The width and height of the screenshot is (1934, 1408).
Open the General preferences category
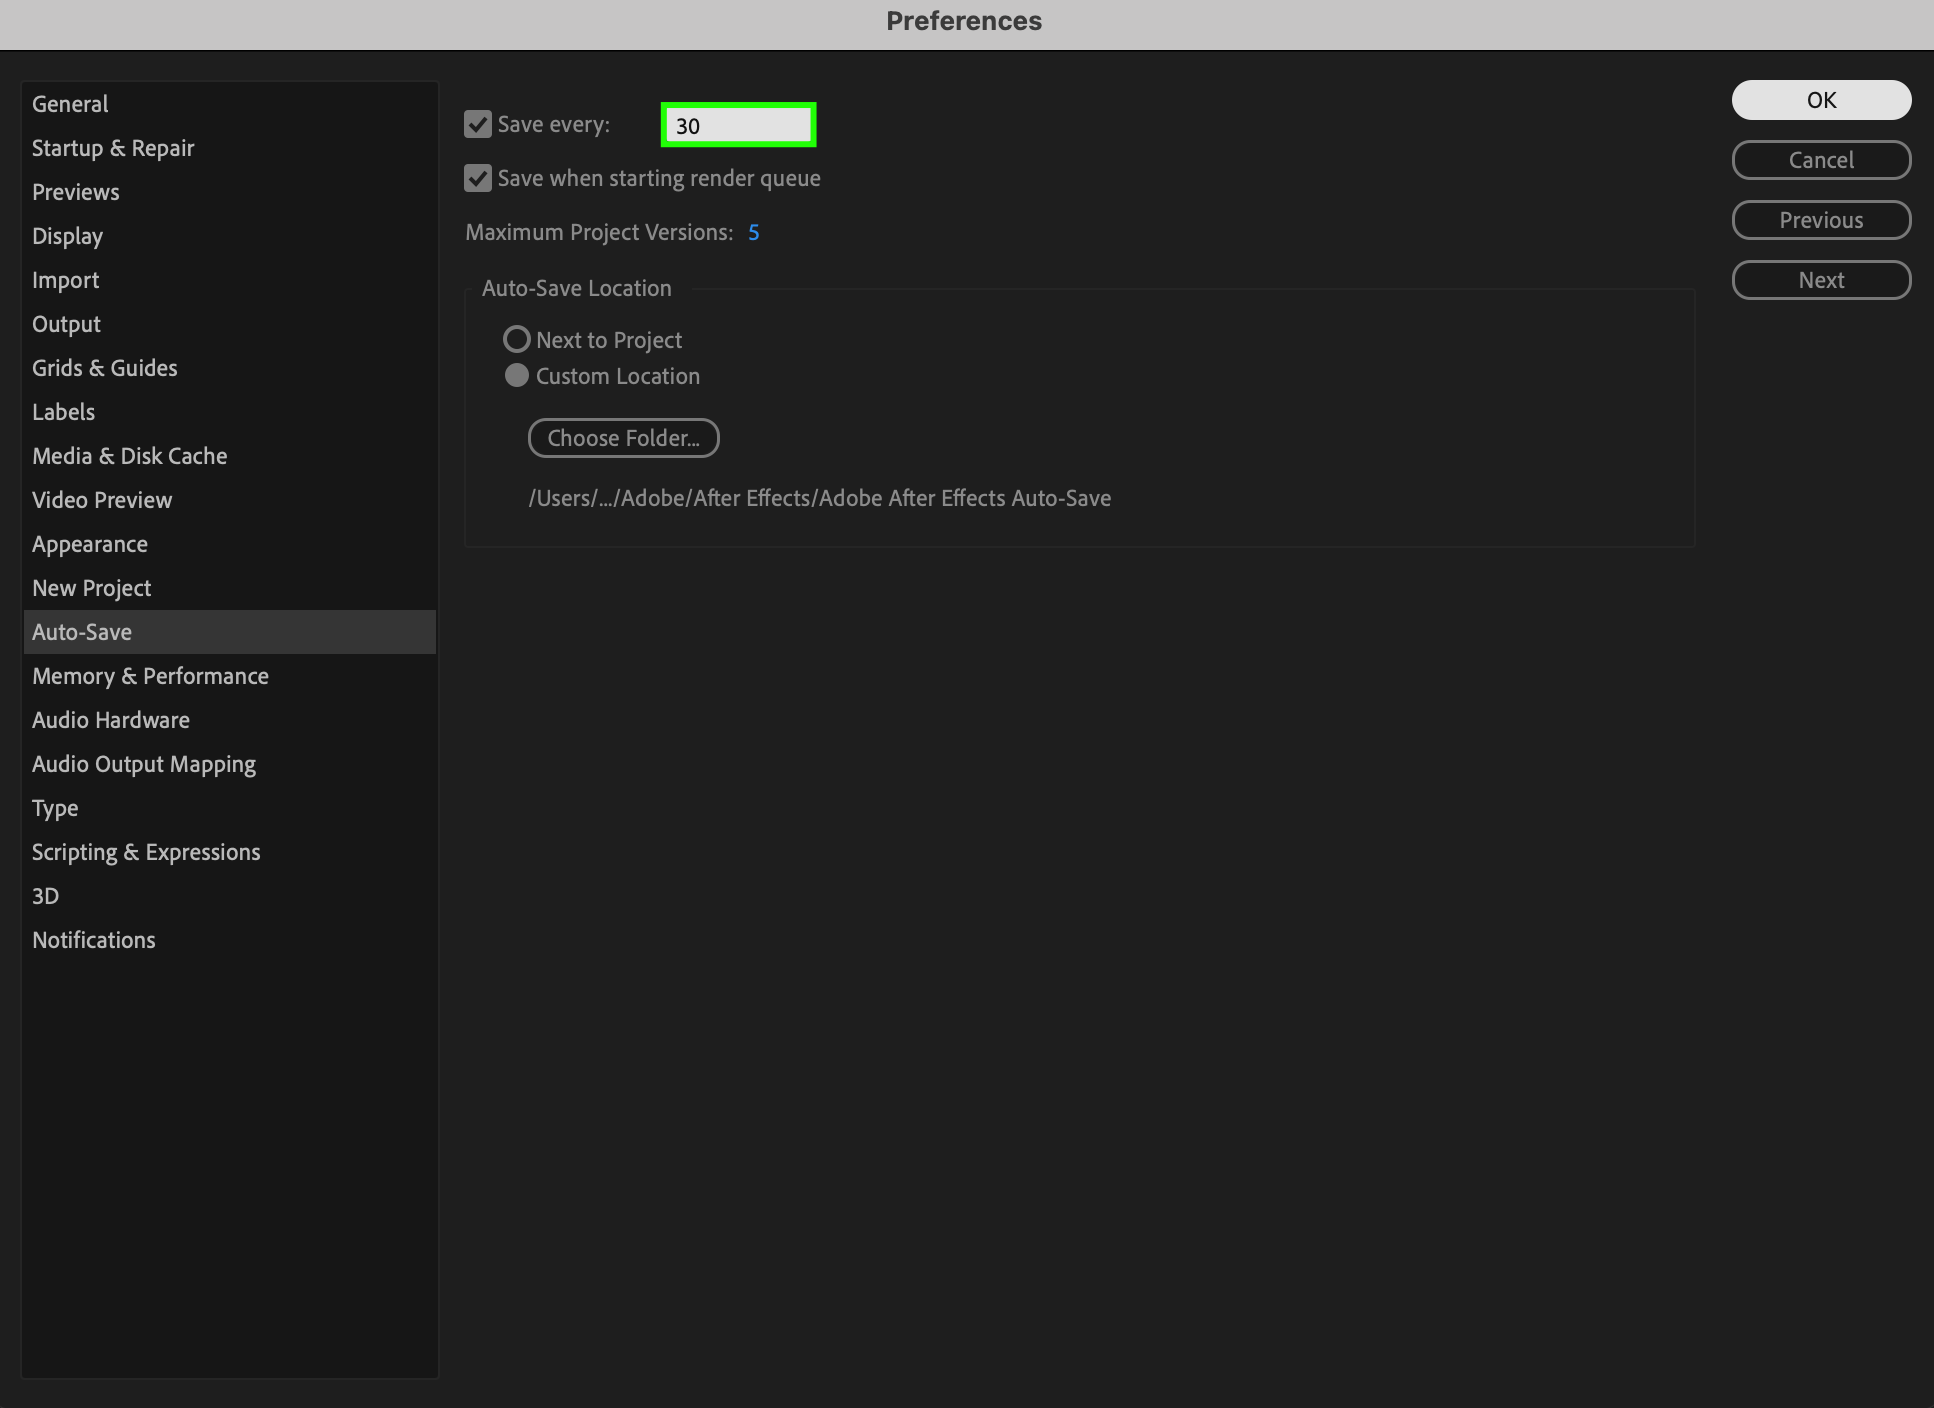point(70,104)
